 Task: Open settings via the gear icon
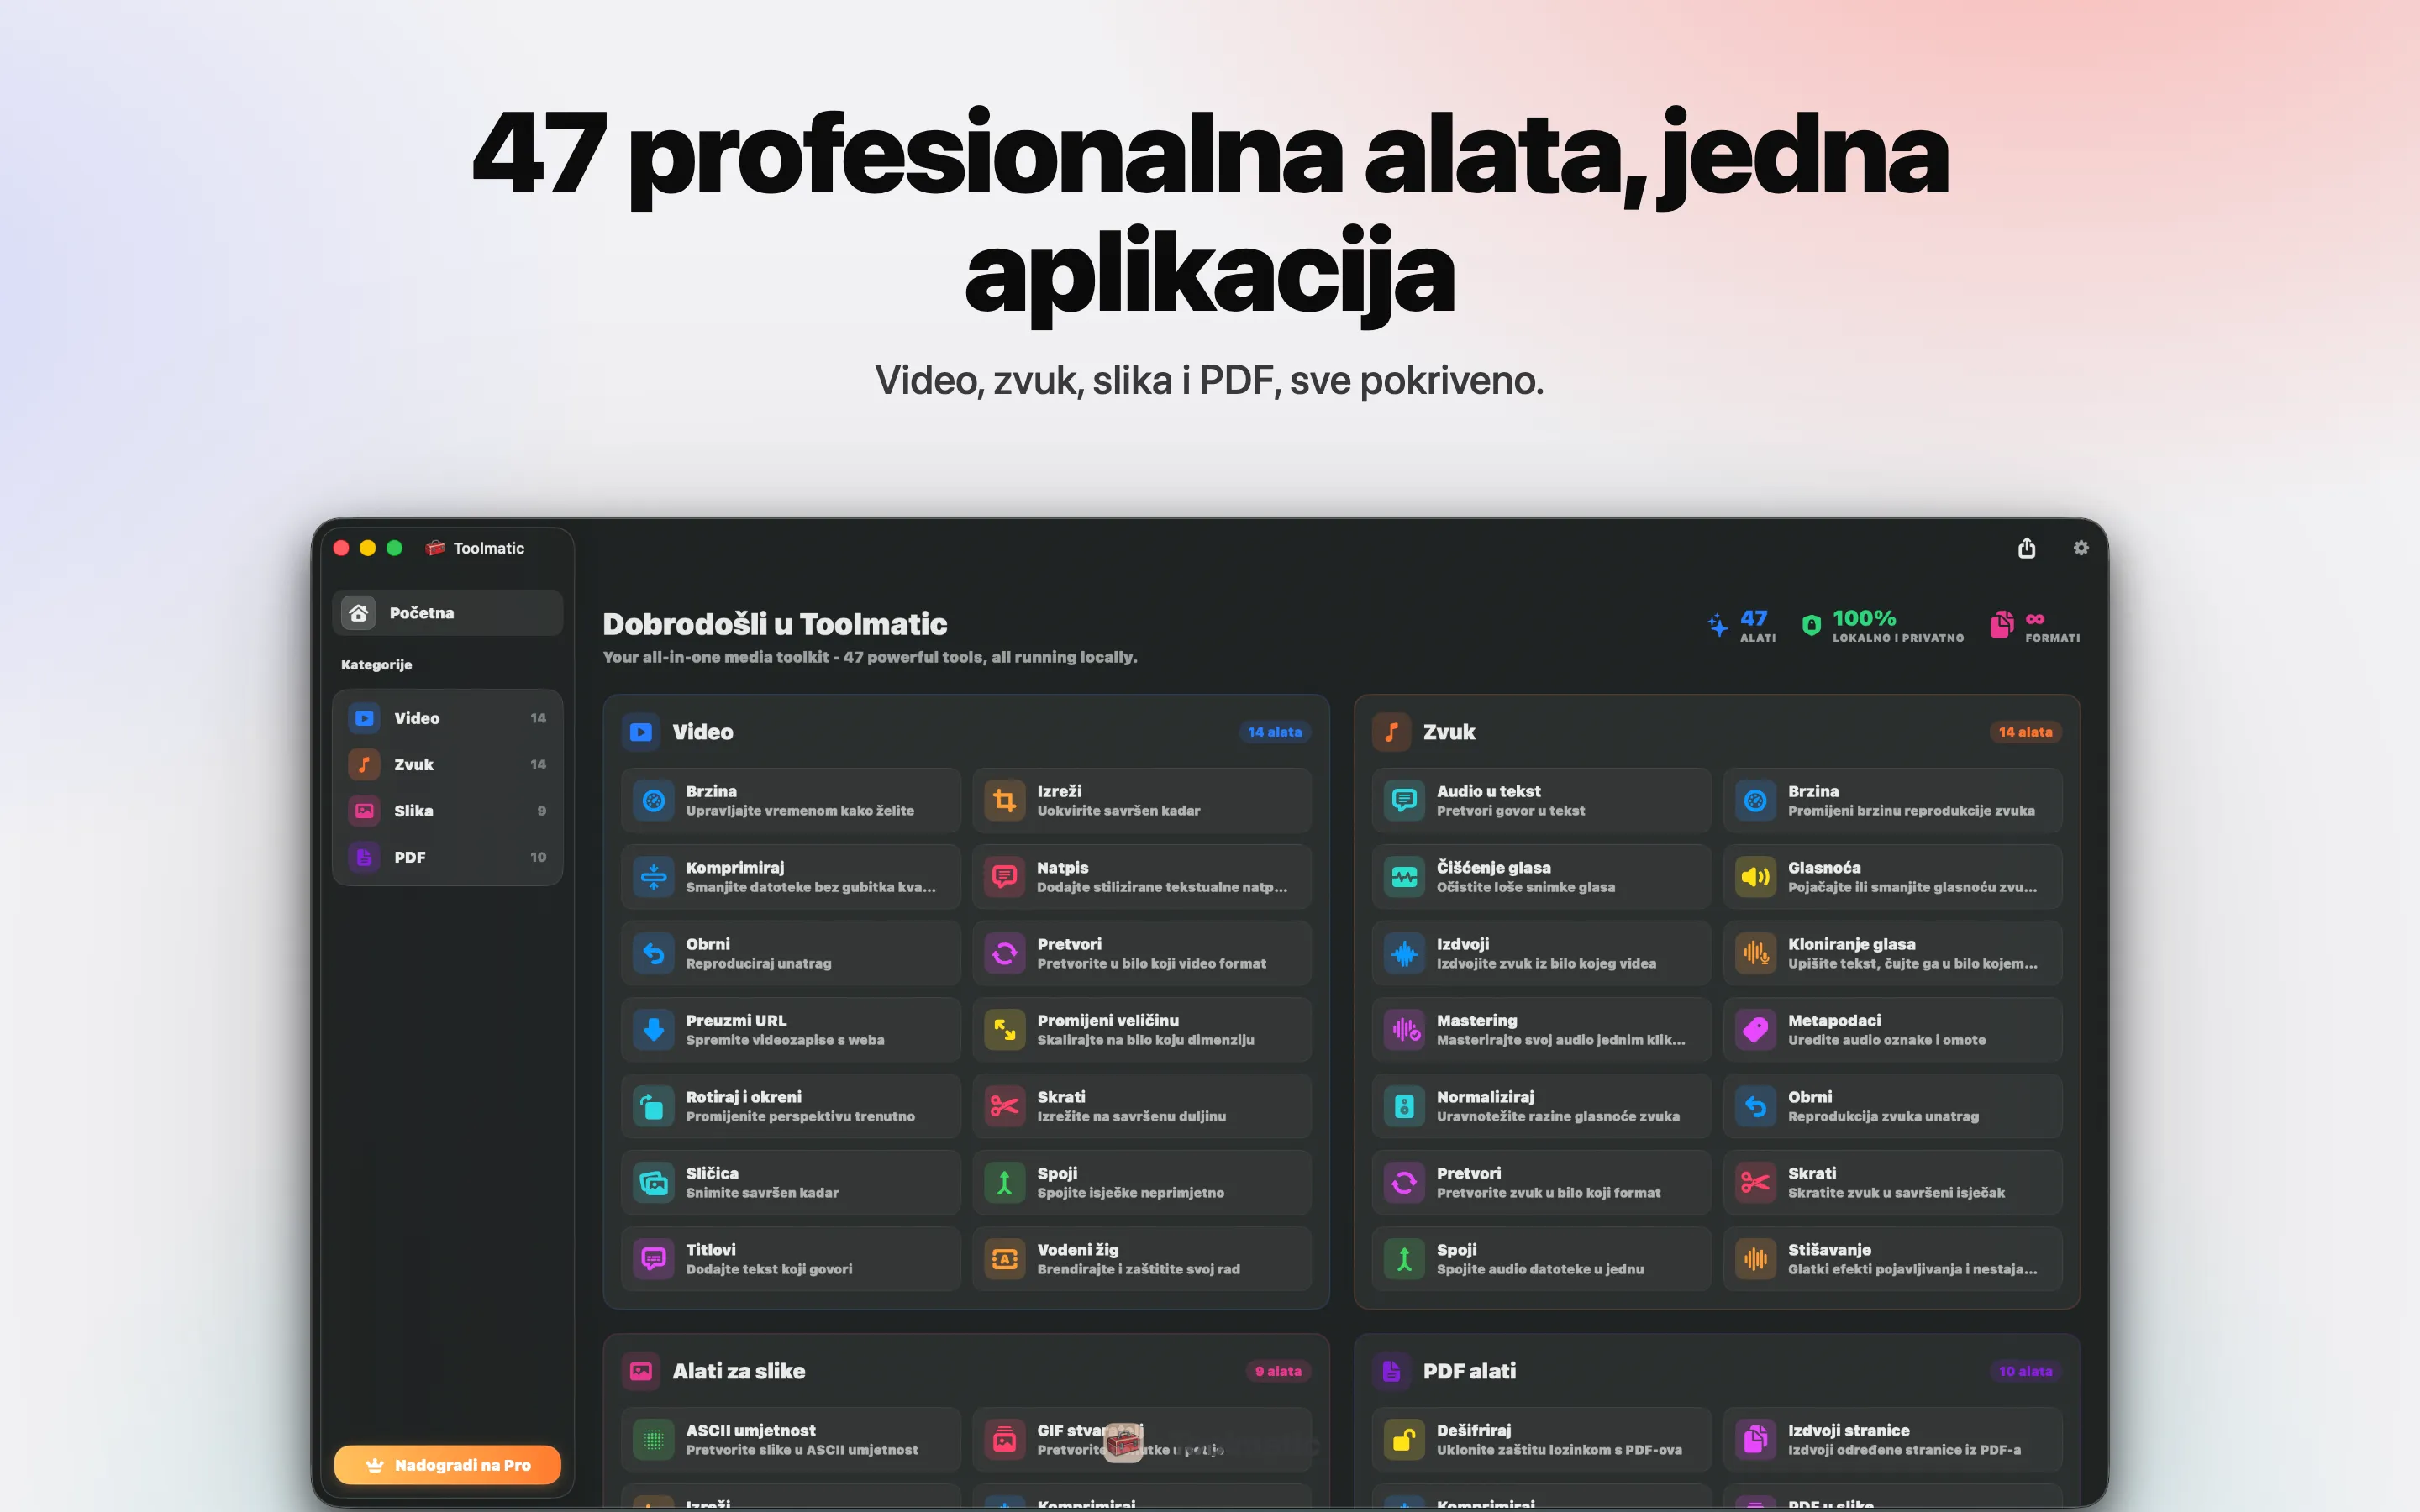(2081, 548)
